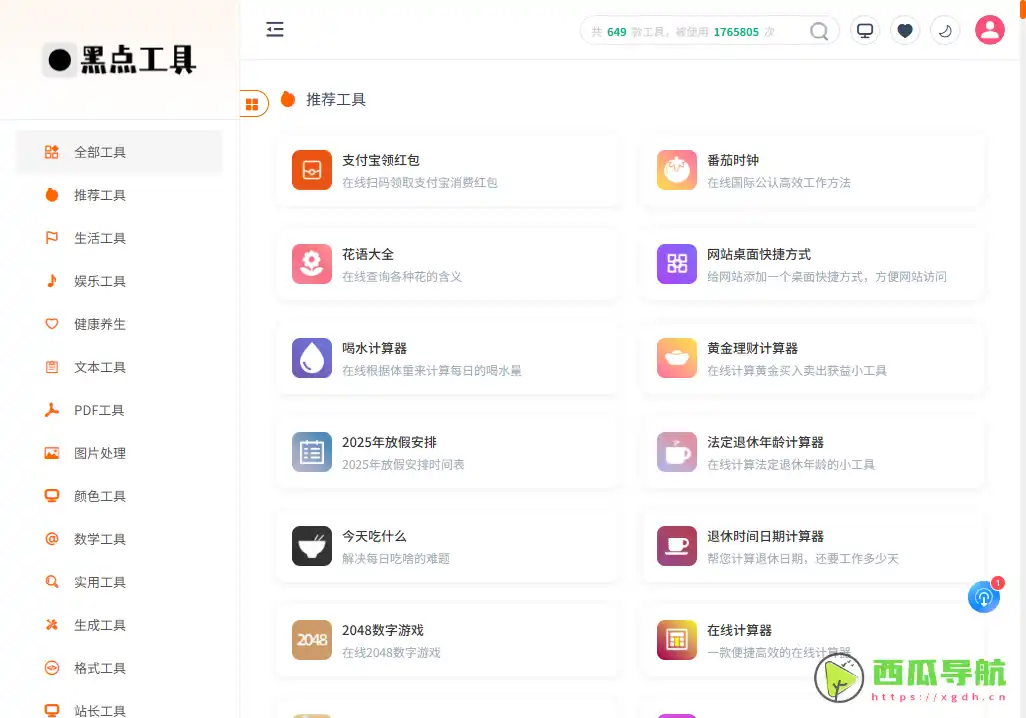Open the 花语大全 title link
This screenshot has width=1026, height=718.
[368, 255]
